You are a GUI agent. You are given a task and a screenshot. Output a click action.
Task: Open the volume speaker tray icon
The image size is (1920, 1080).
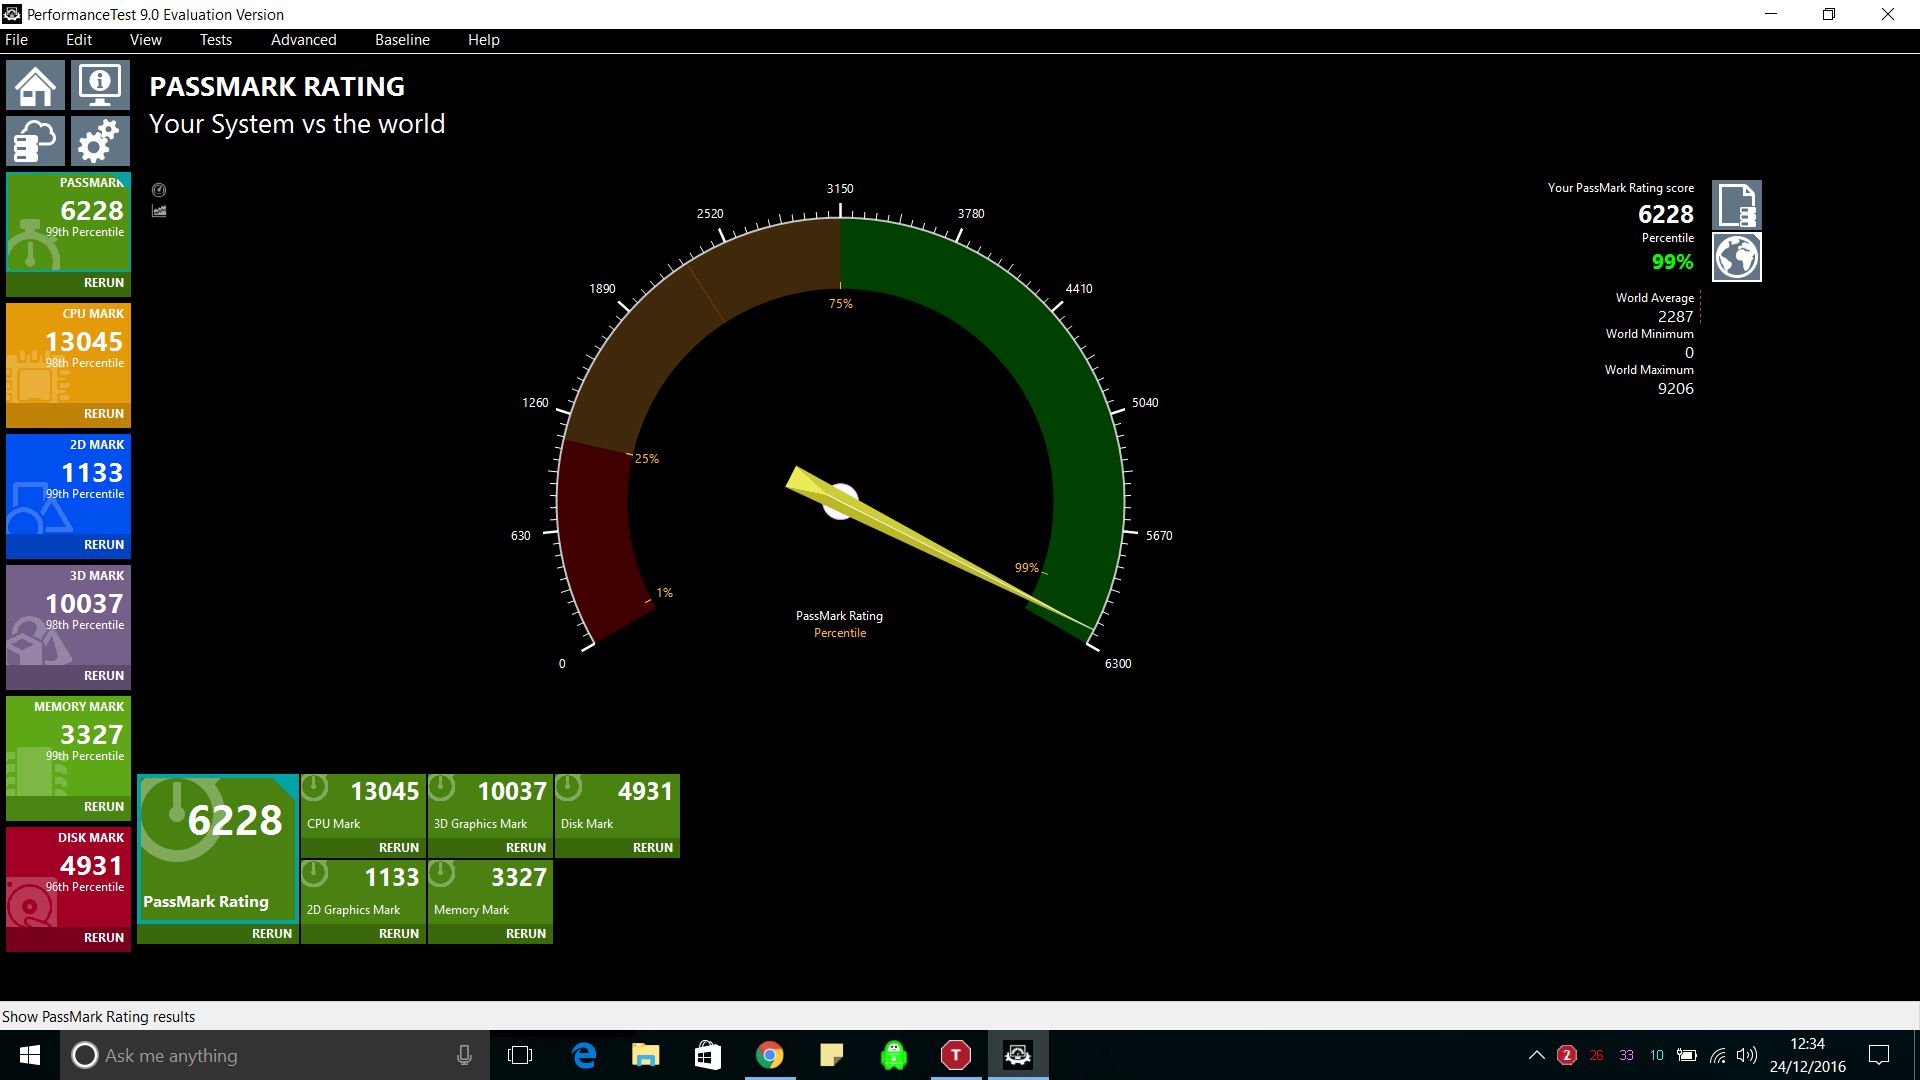click(x=1747, y=1055)
